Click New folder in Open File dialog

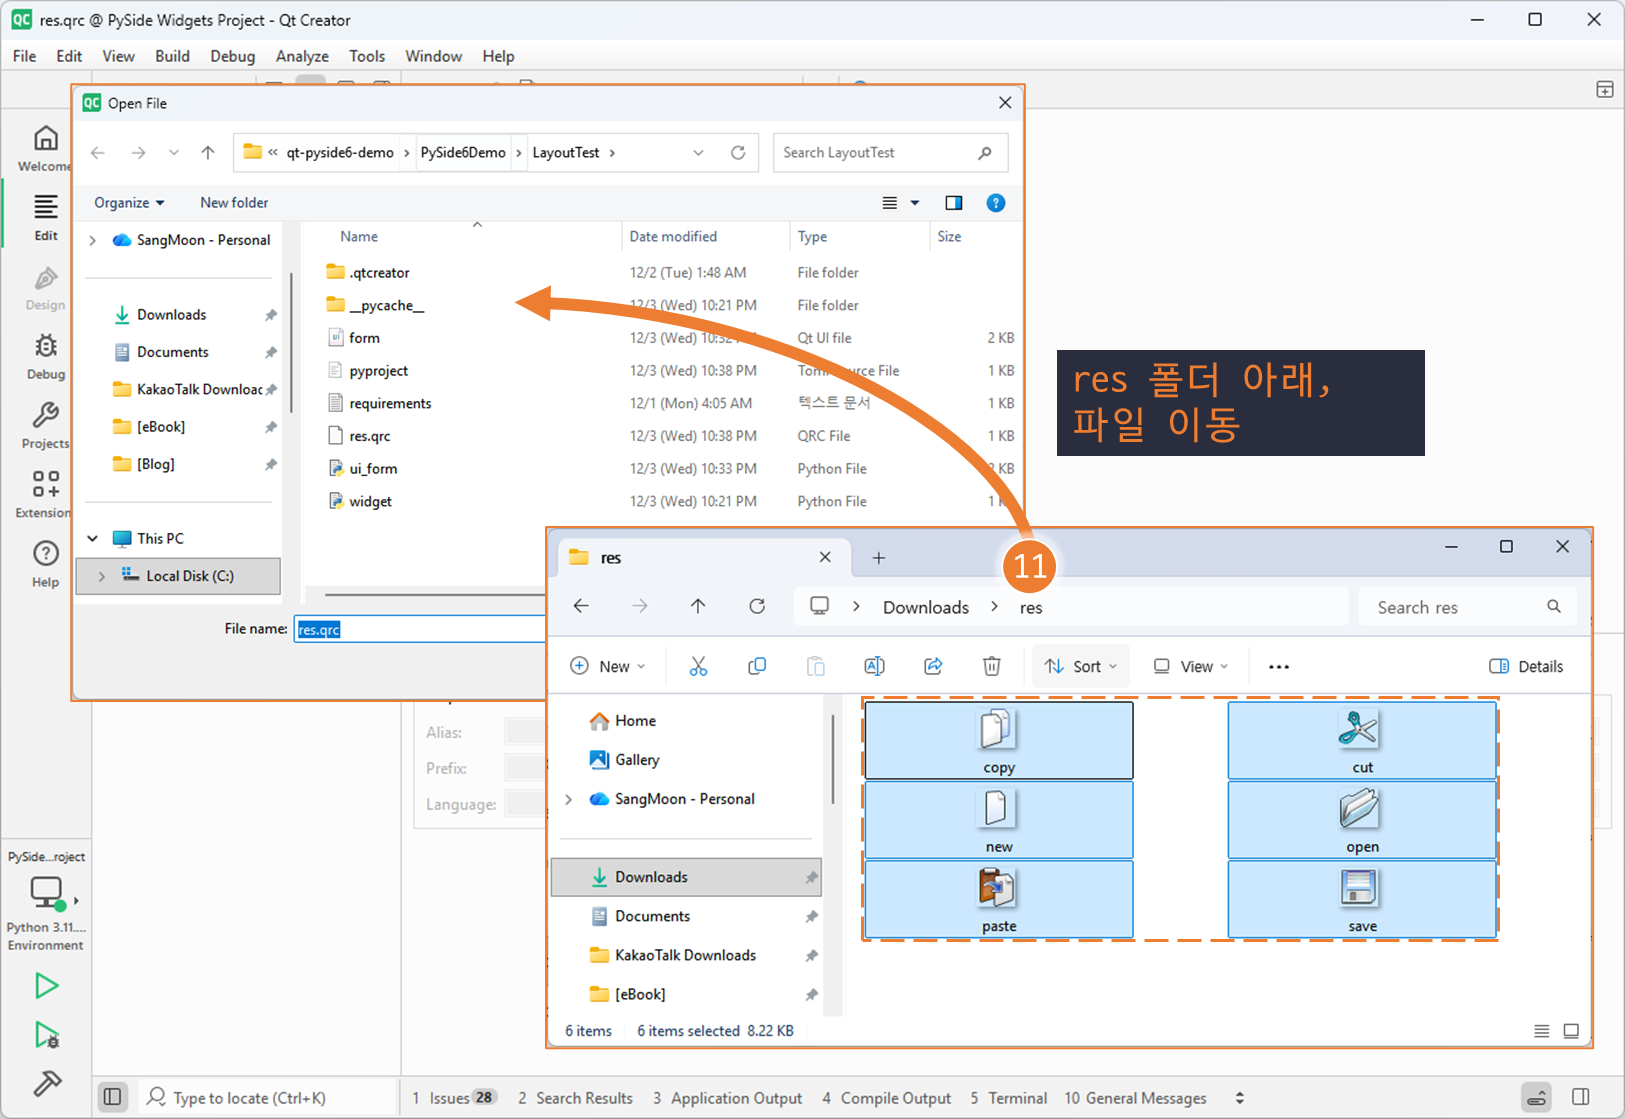pos(234,203)
